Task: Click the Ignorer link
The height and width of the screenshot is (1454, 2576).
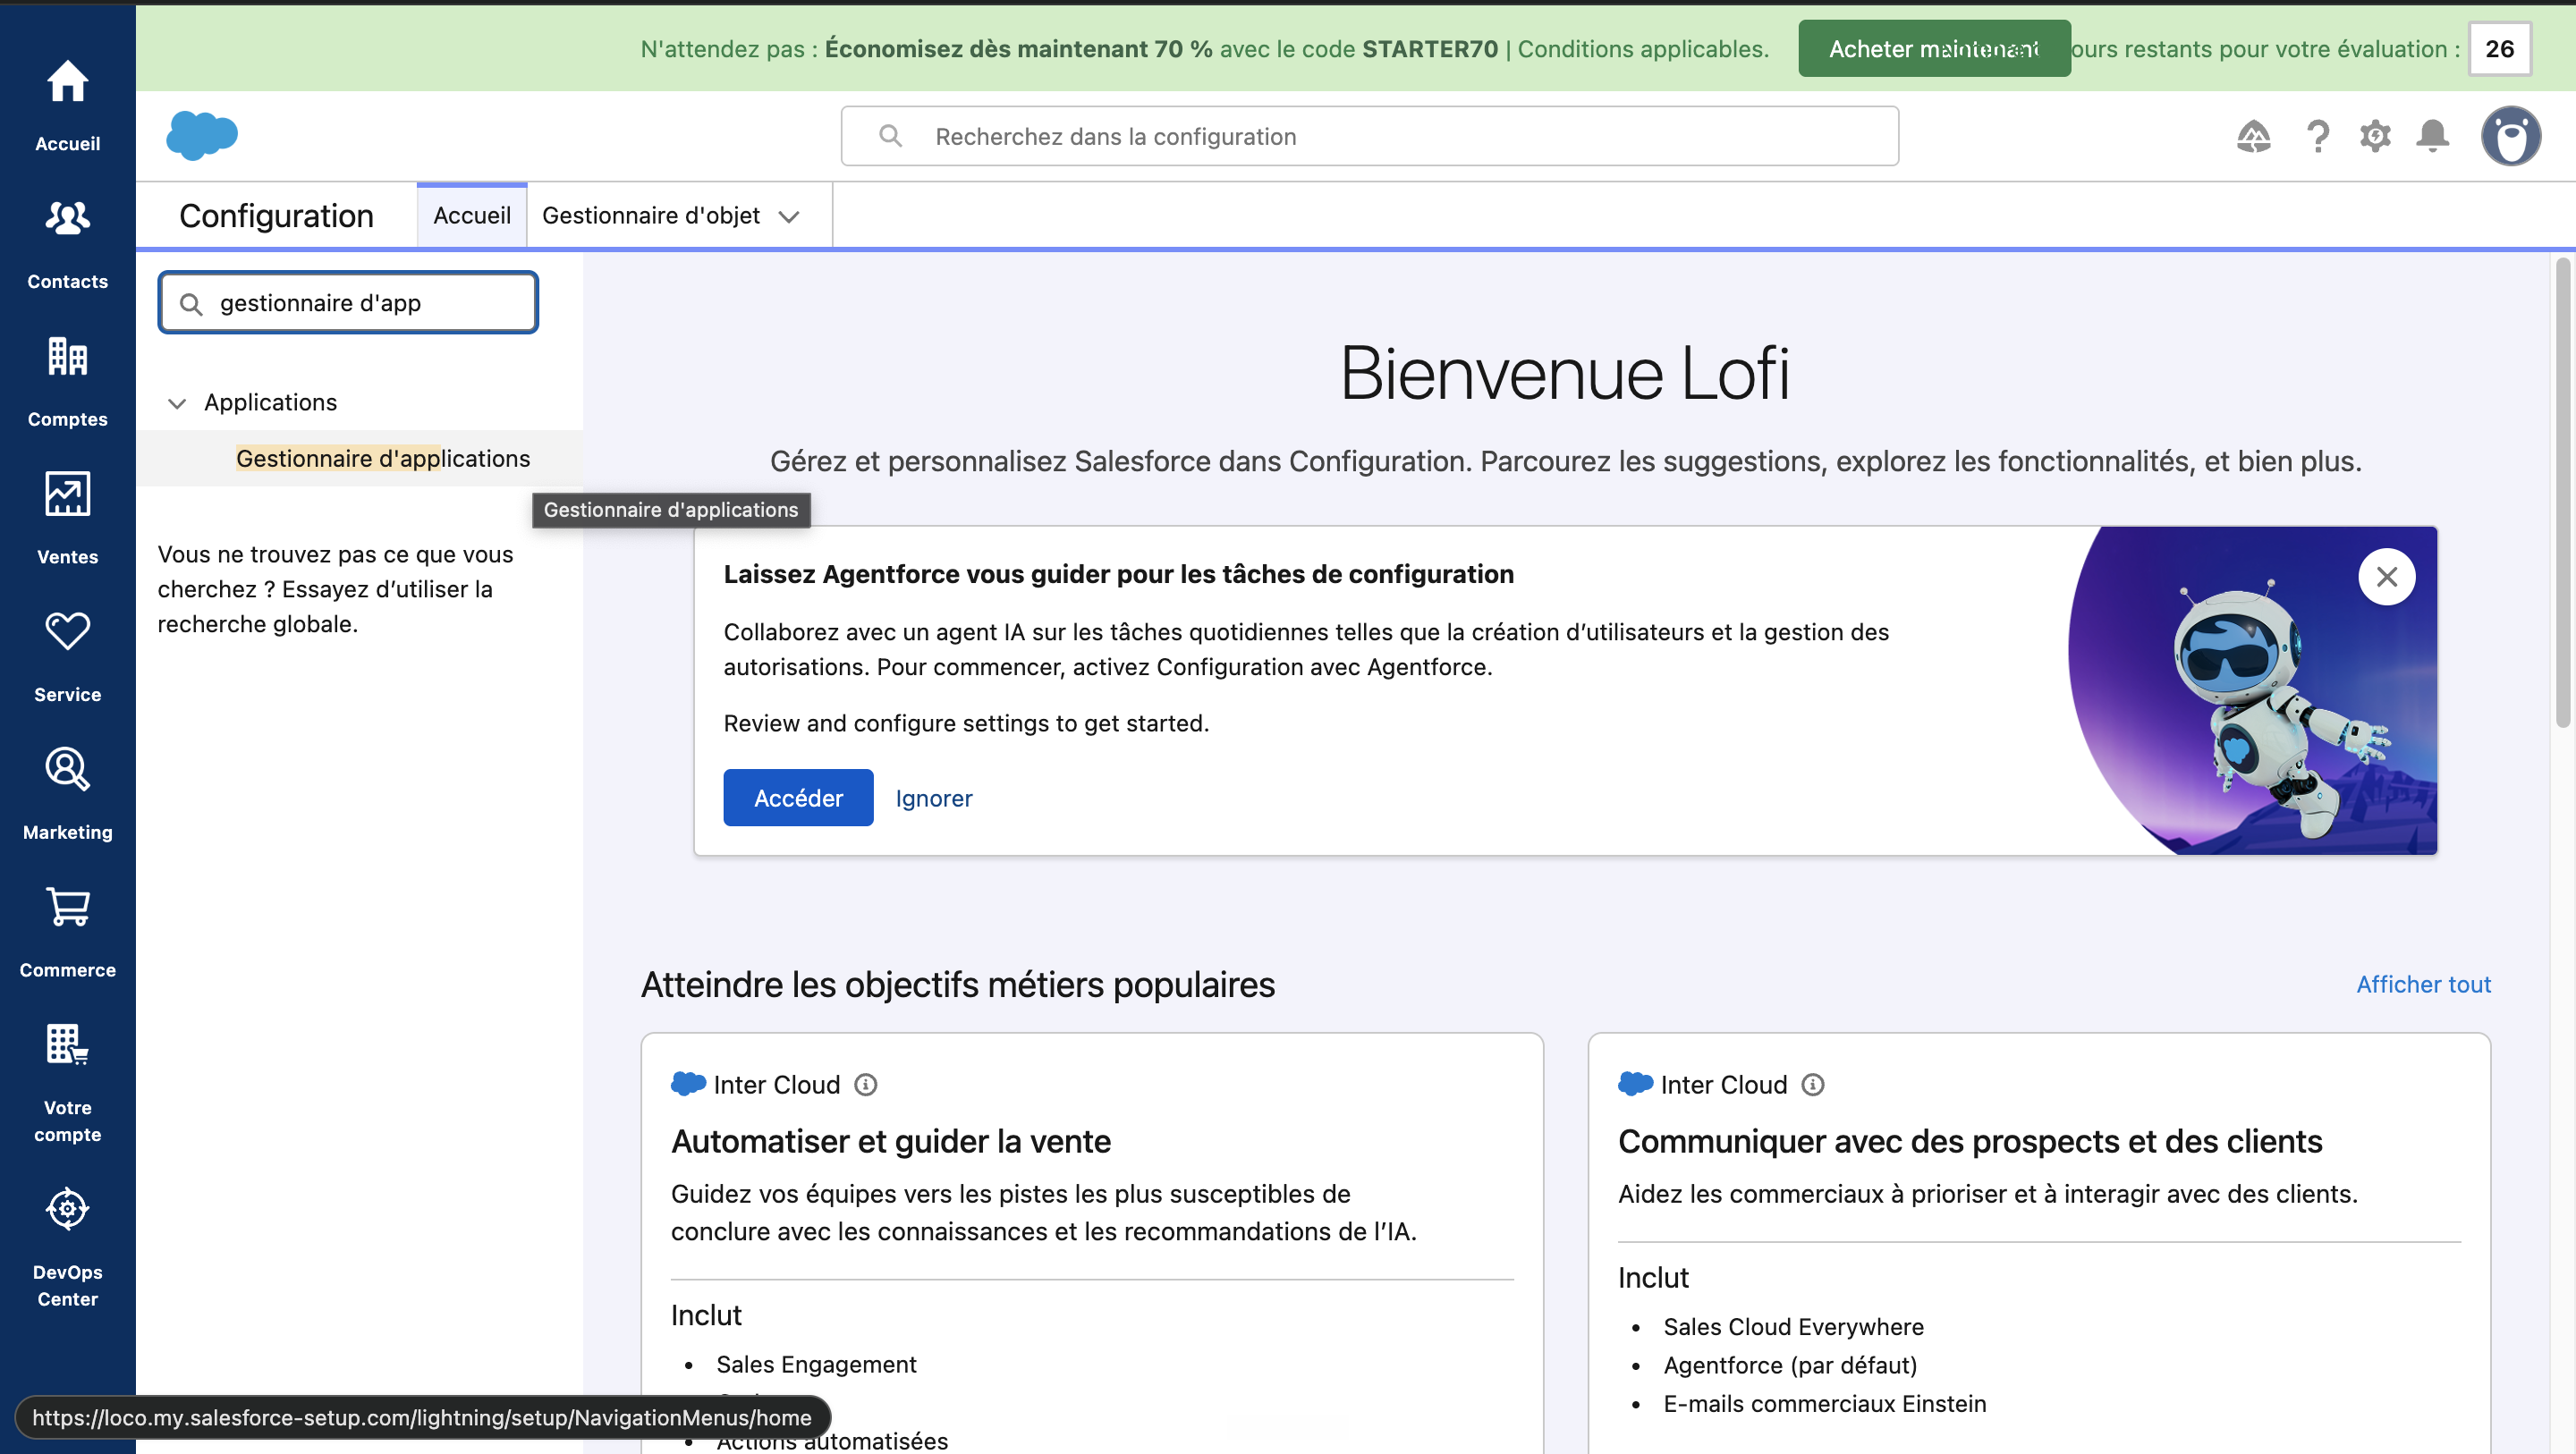Action: coord(933,798)
